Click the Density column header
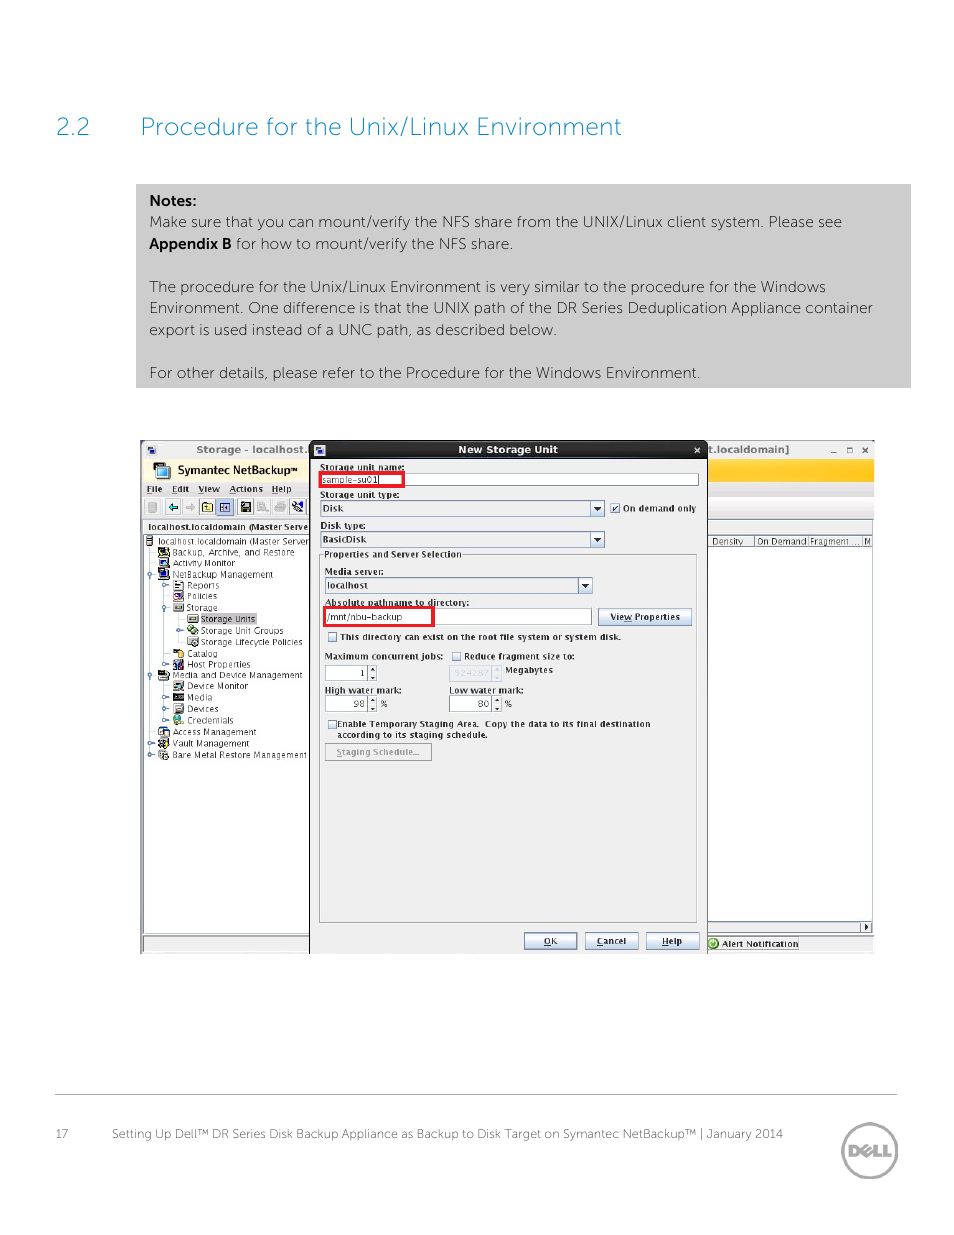954x1235 pixels. coord(731,542)
